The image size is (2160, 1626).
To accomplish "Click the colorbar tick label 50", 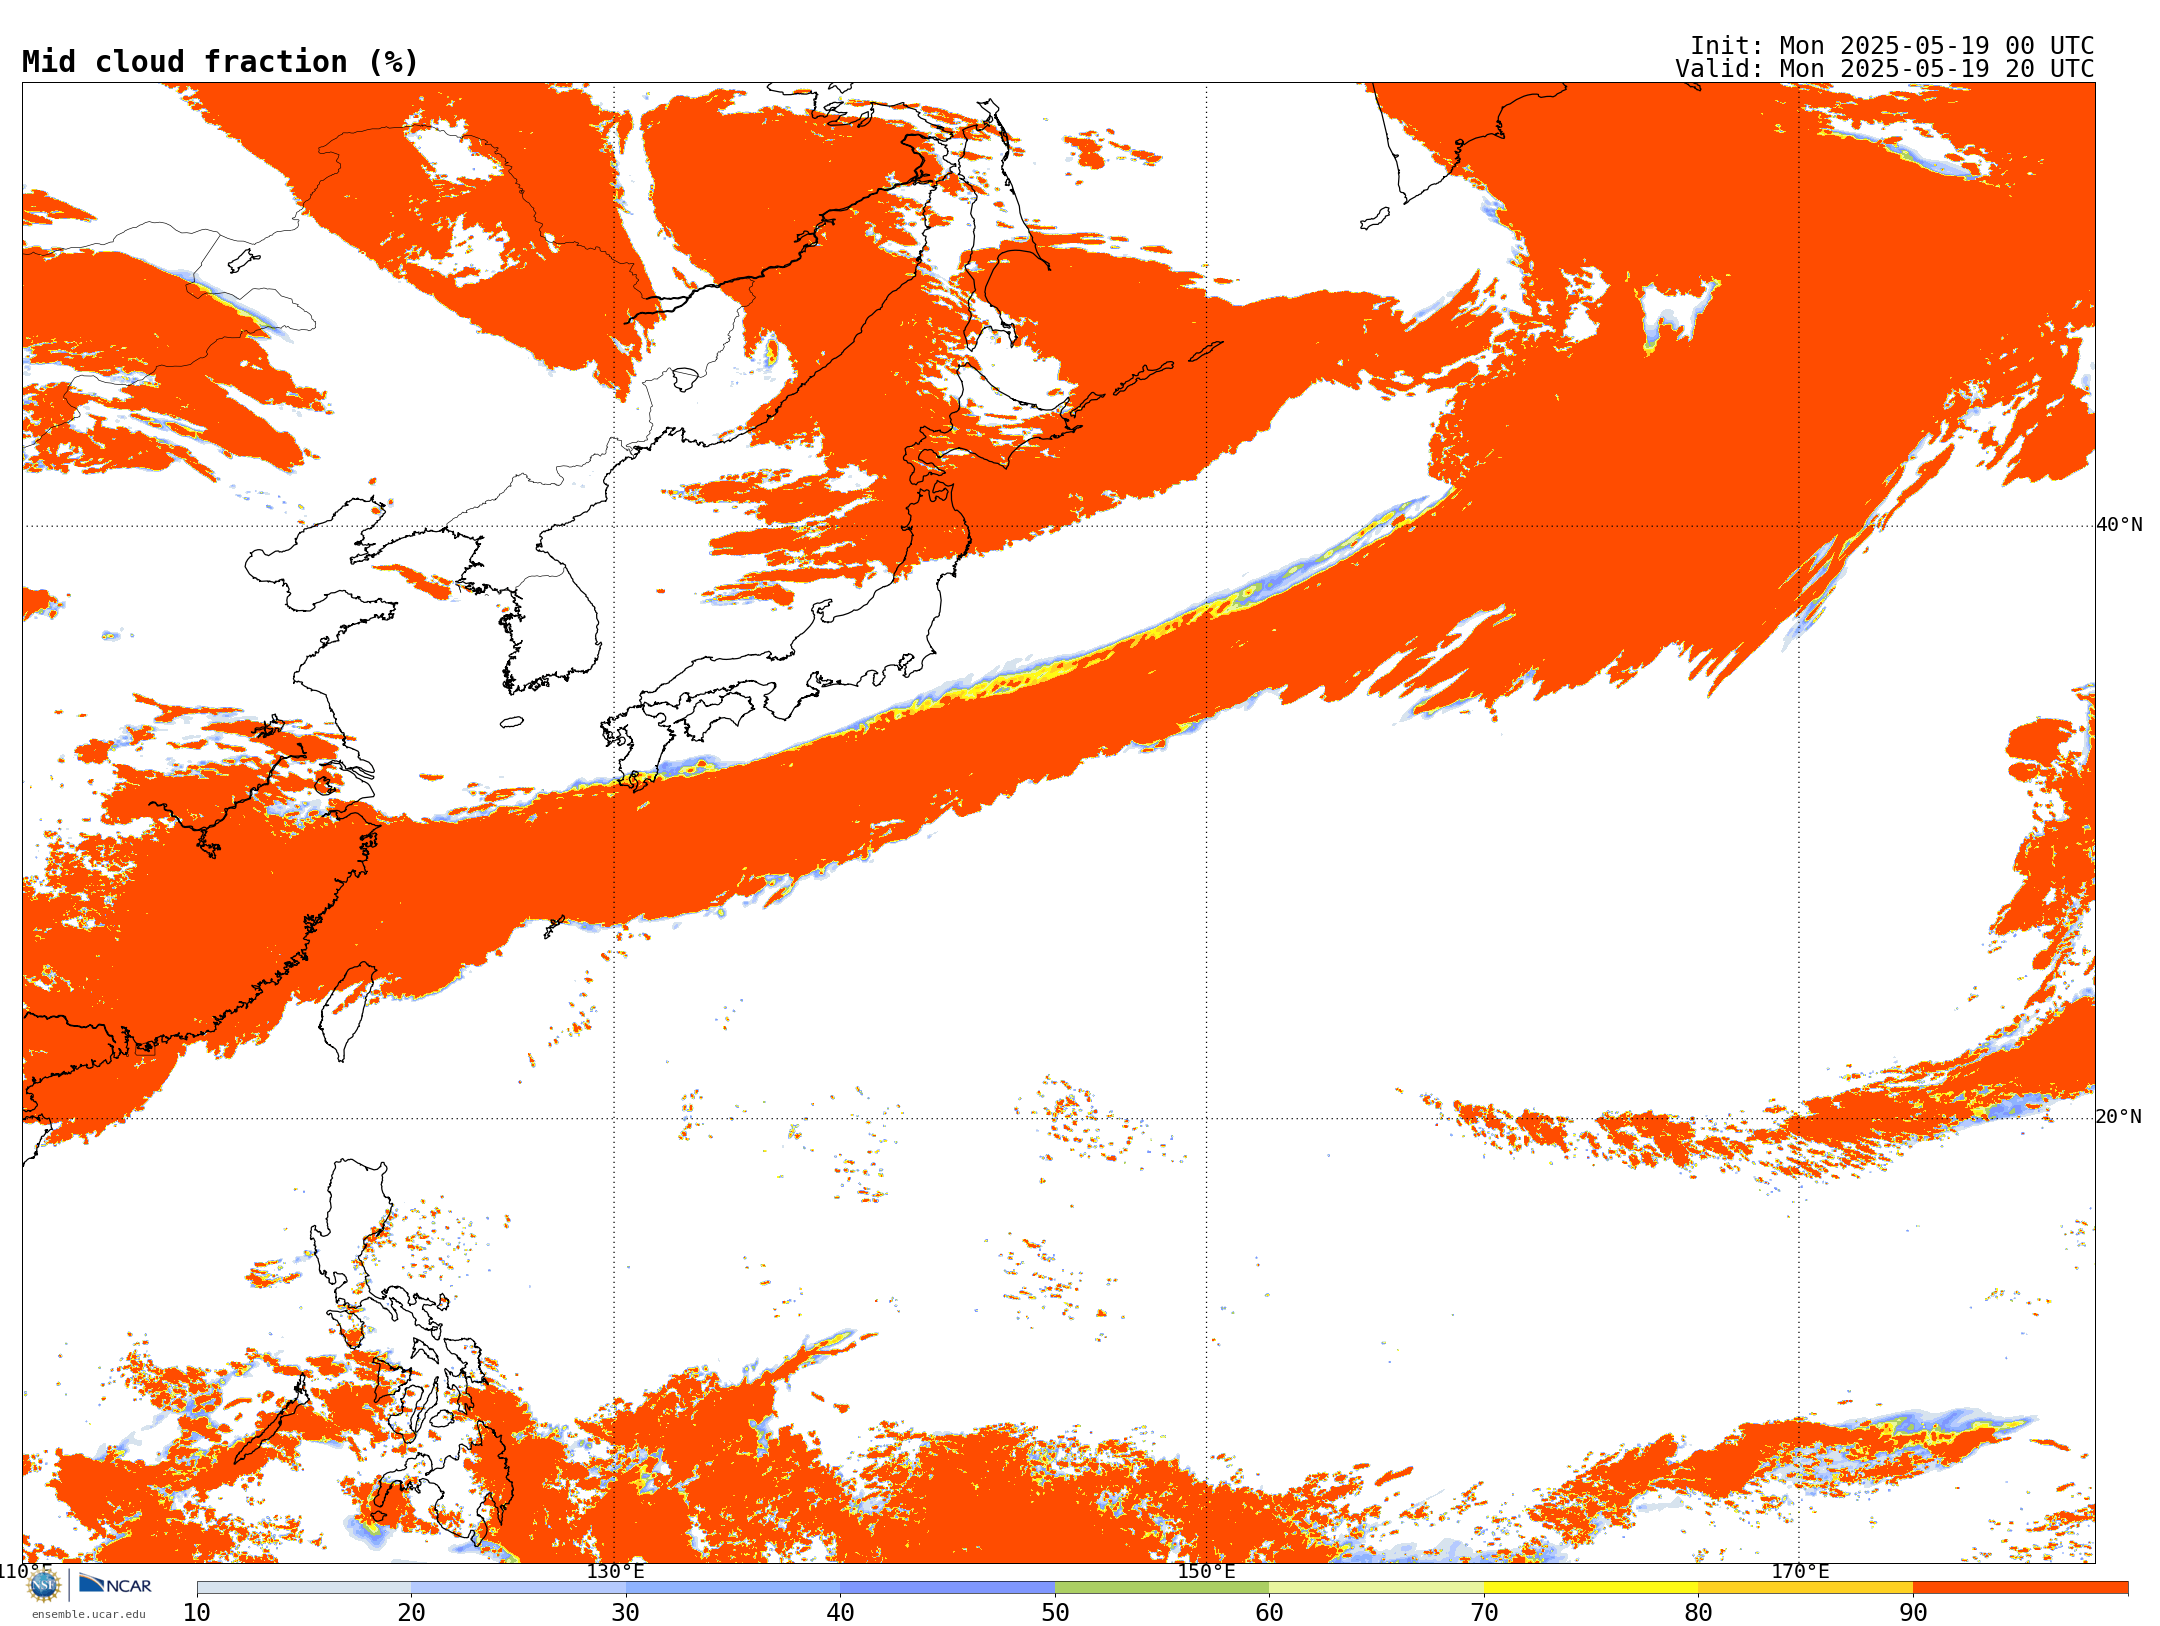I will [1055, 1613].
